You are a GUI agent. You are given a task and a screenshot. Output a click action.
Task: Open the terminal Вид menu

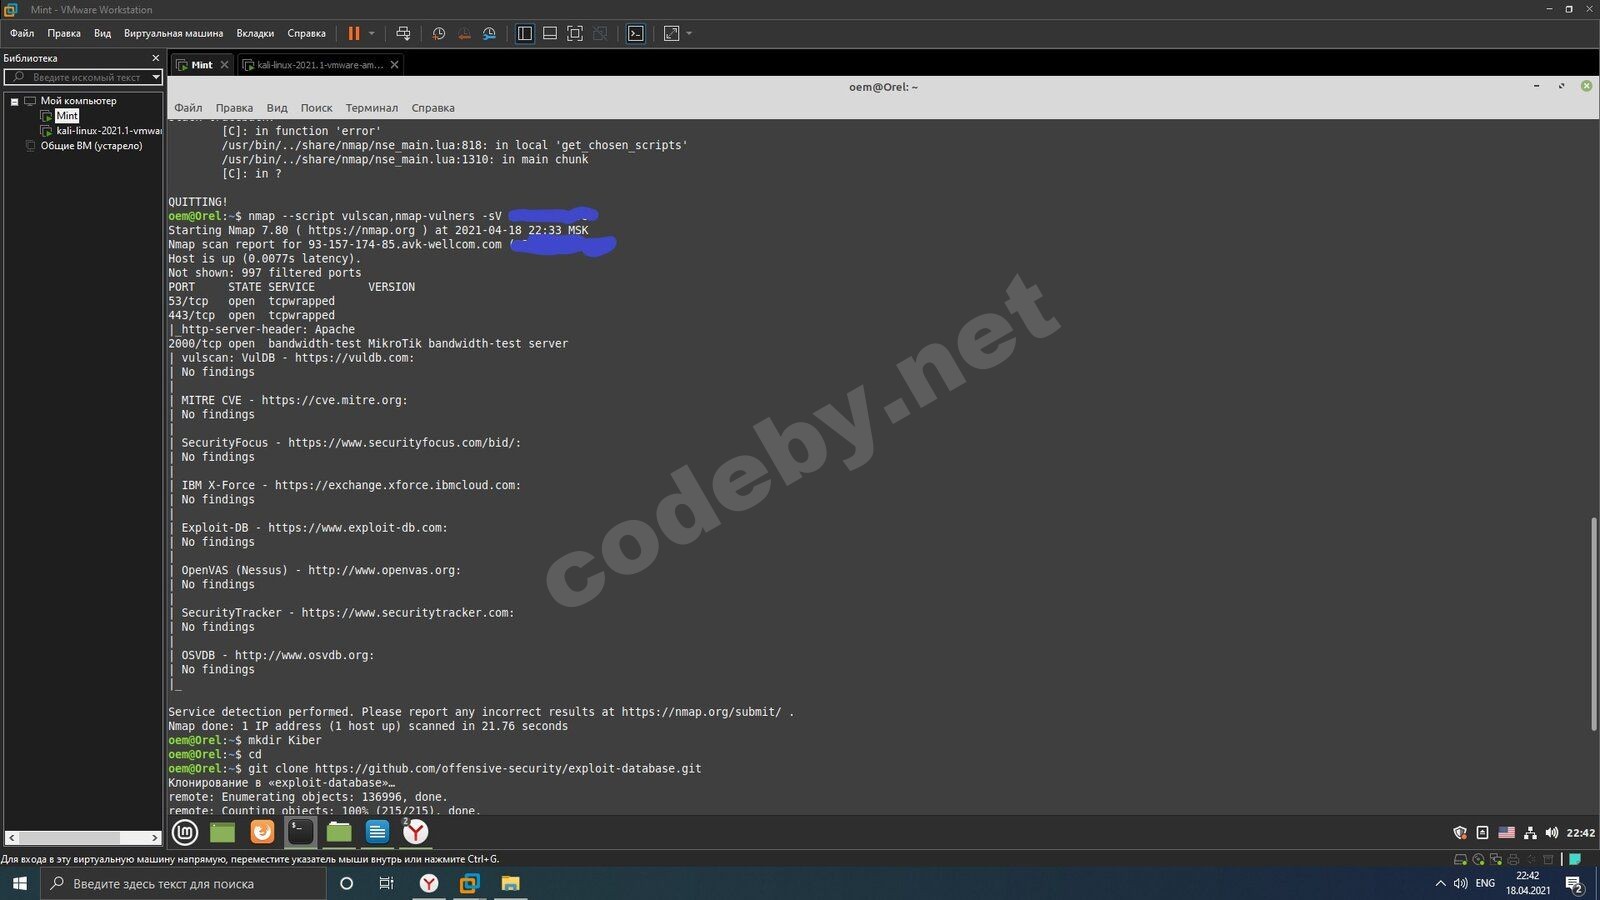coord(277,108)
